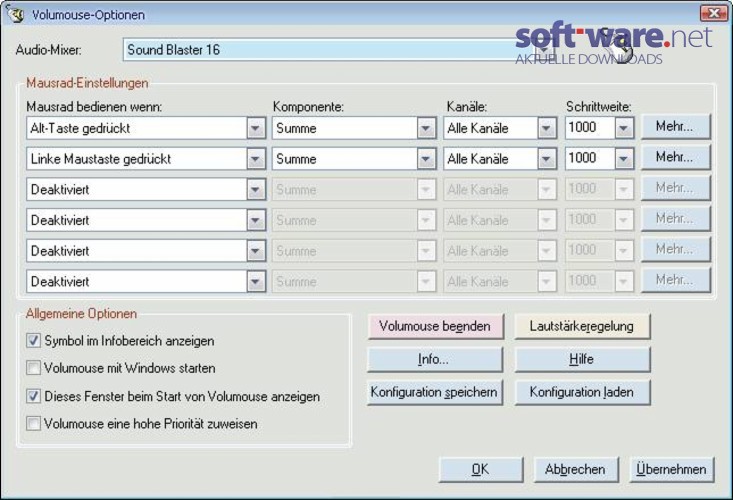Open the Kanäle dropdown in the Linke Maustaste row
Viewport: 733px width, 500px height.
pyautogui.click(x=546, y=159)
